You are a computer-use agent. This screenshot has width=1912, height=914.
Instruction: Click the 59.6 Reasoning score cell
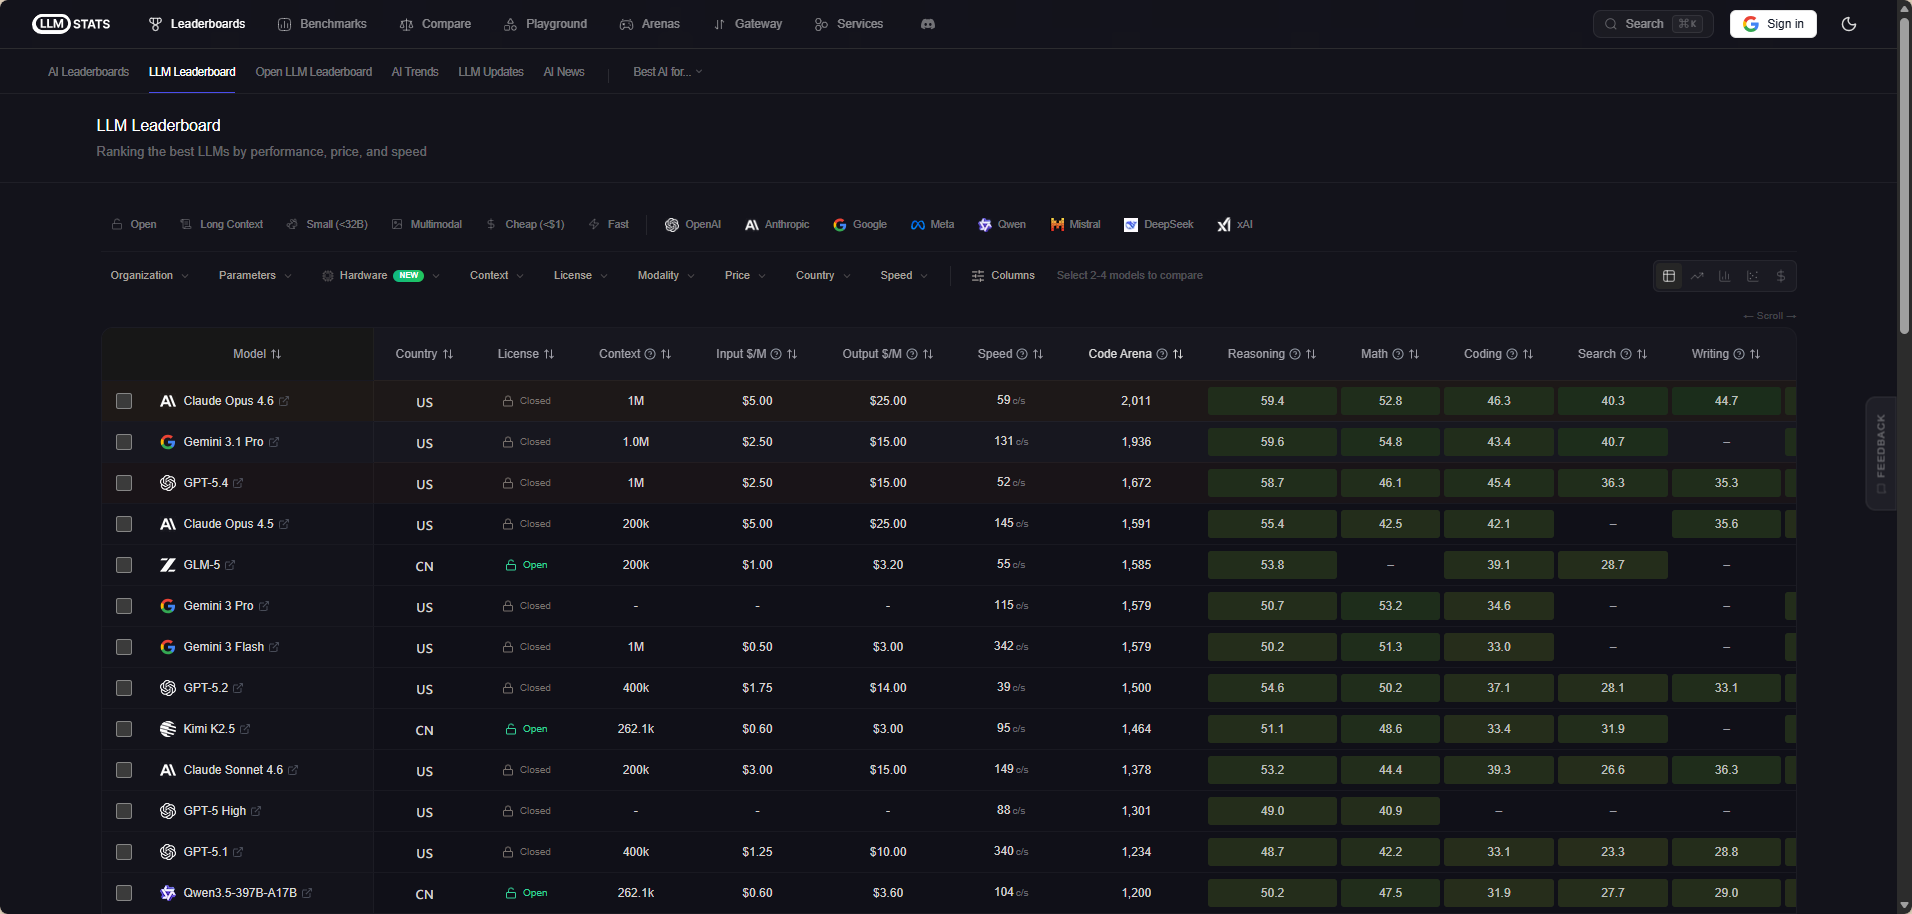click(1272, 442)
